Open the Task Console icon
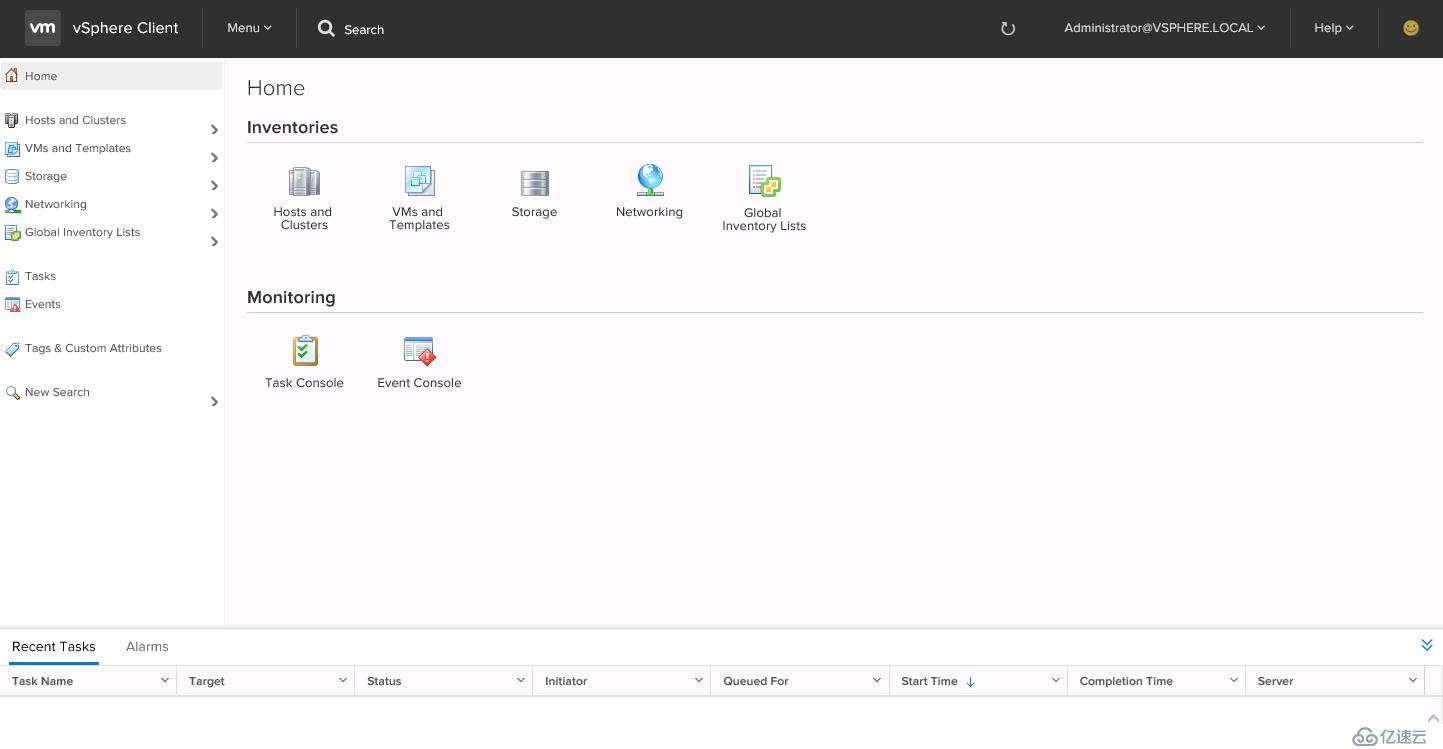The height and width of the screenshot is (749, 1443). point(305,351)
